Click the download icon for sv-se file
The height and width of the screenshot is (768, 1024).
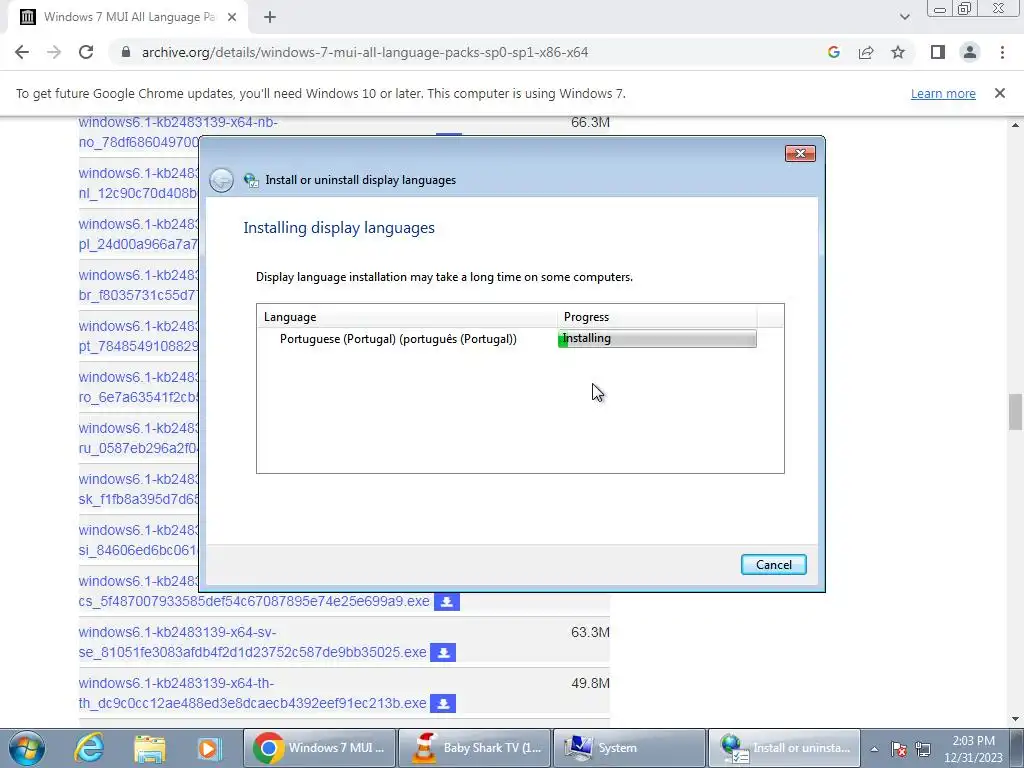[x=443, y=652]
